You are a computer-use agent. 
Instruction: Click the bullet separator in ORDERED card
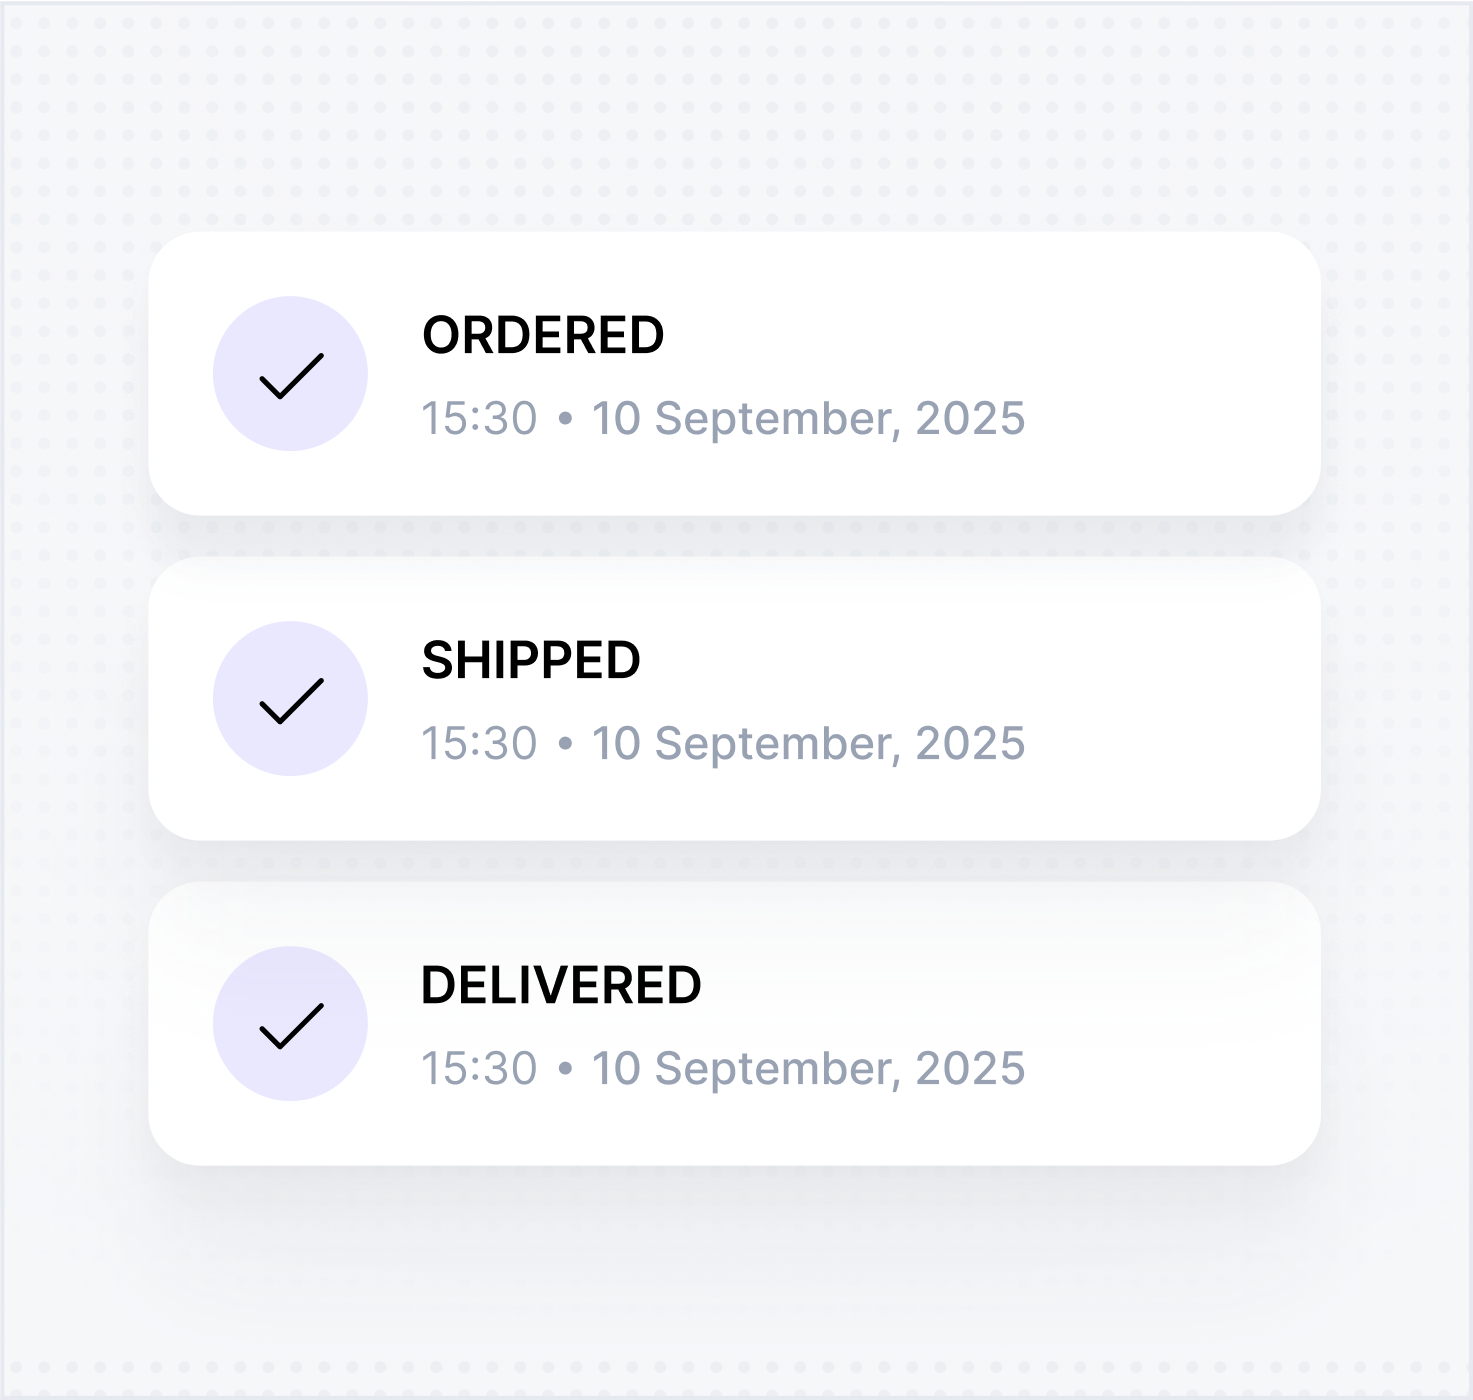coord(565,419)
